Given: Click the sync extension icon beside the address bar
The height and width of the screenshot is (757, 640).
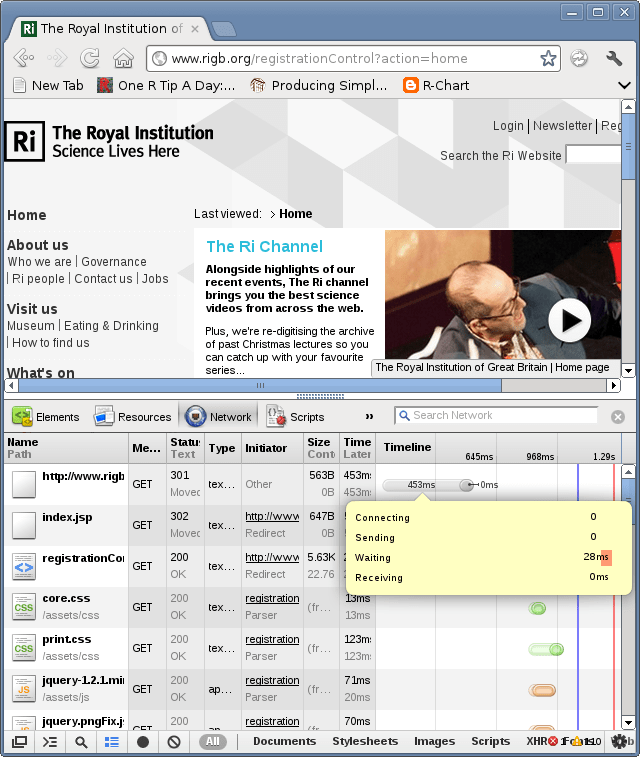Looking at the screenshot, I should click(579, 58).
